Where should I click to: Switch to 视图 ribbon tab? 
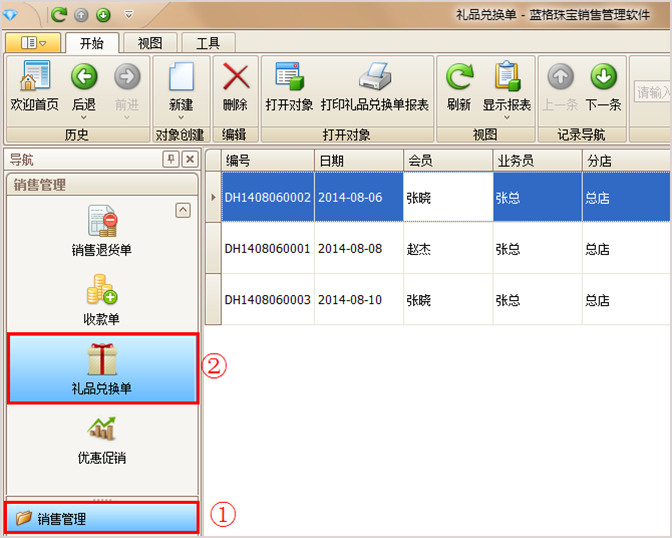150,43
